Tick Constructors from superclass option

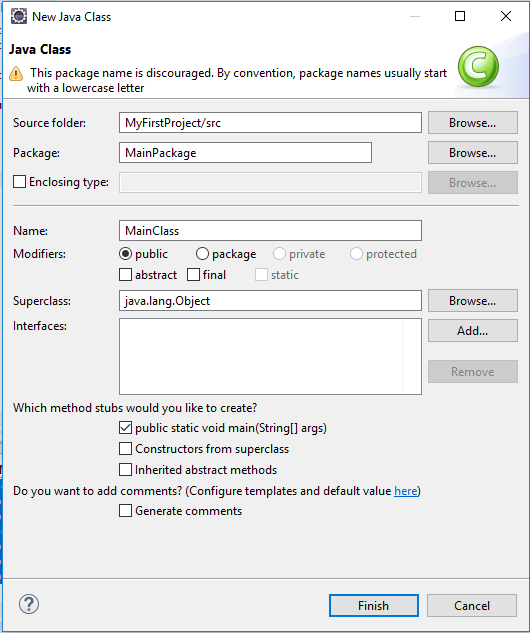click(125, 449)
